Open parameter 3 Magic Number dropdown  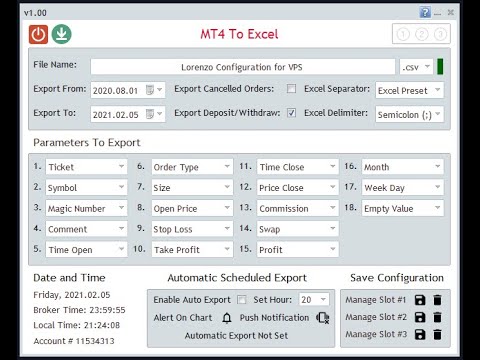click(86, 208)
